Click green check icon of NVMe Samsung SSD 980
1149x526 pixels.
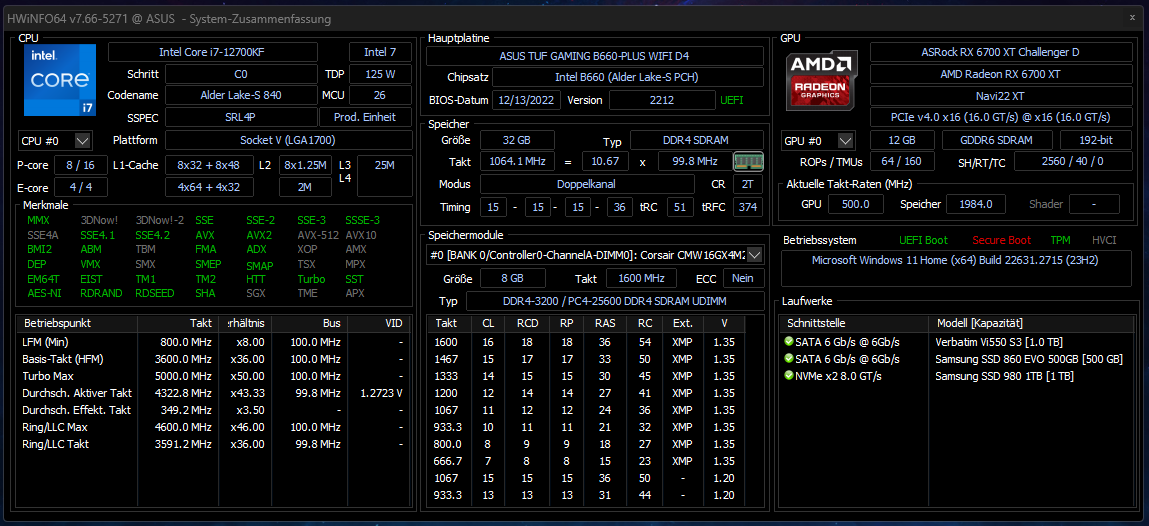pos(788,376)
